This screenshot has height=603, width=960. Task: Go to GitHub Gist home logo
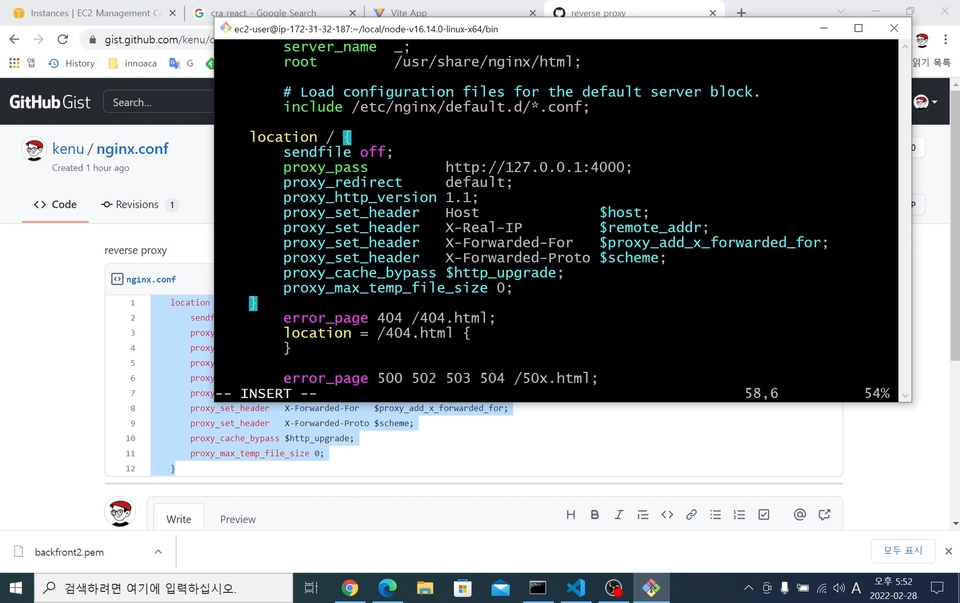click(x=50, y=102)
